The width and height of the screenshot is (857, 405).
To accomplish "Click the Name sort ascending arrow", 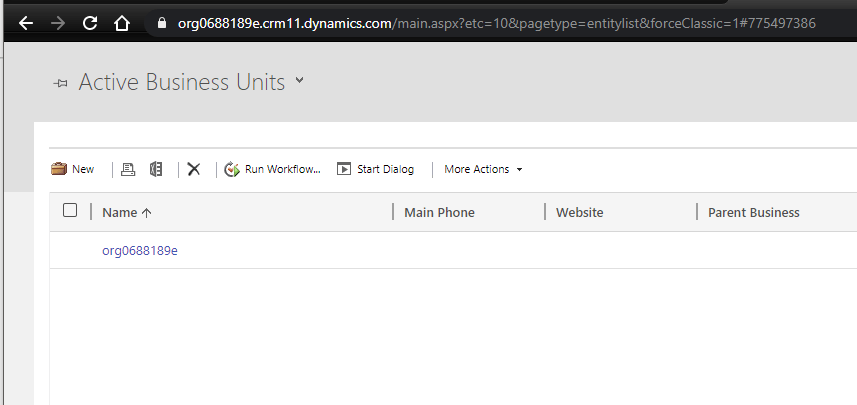I will tap(146, 213).
